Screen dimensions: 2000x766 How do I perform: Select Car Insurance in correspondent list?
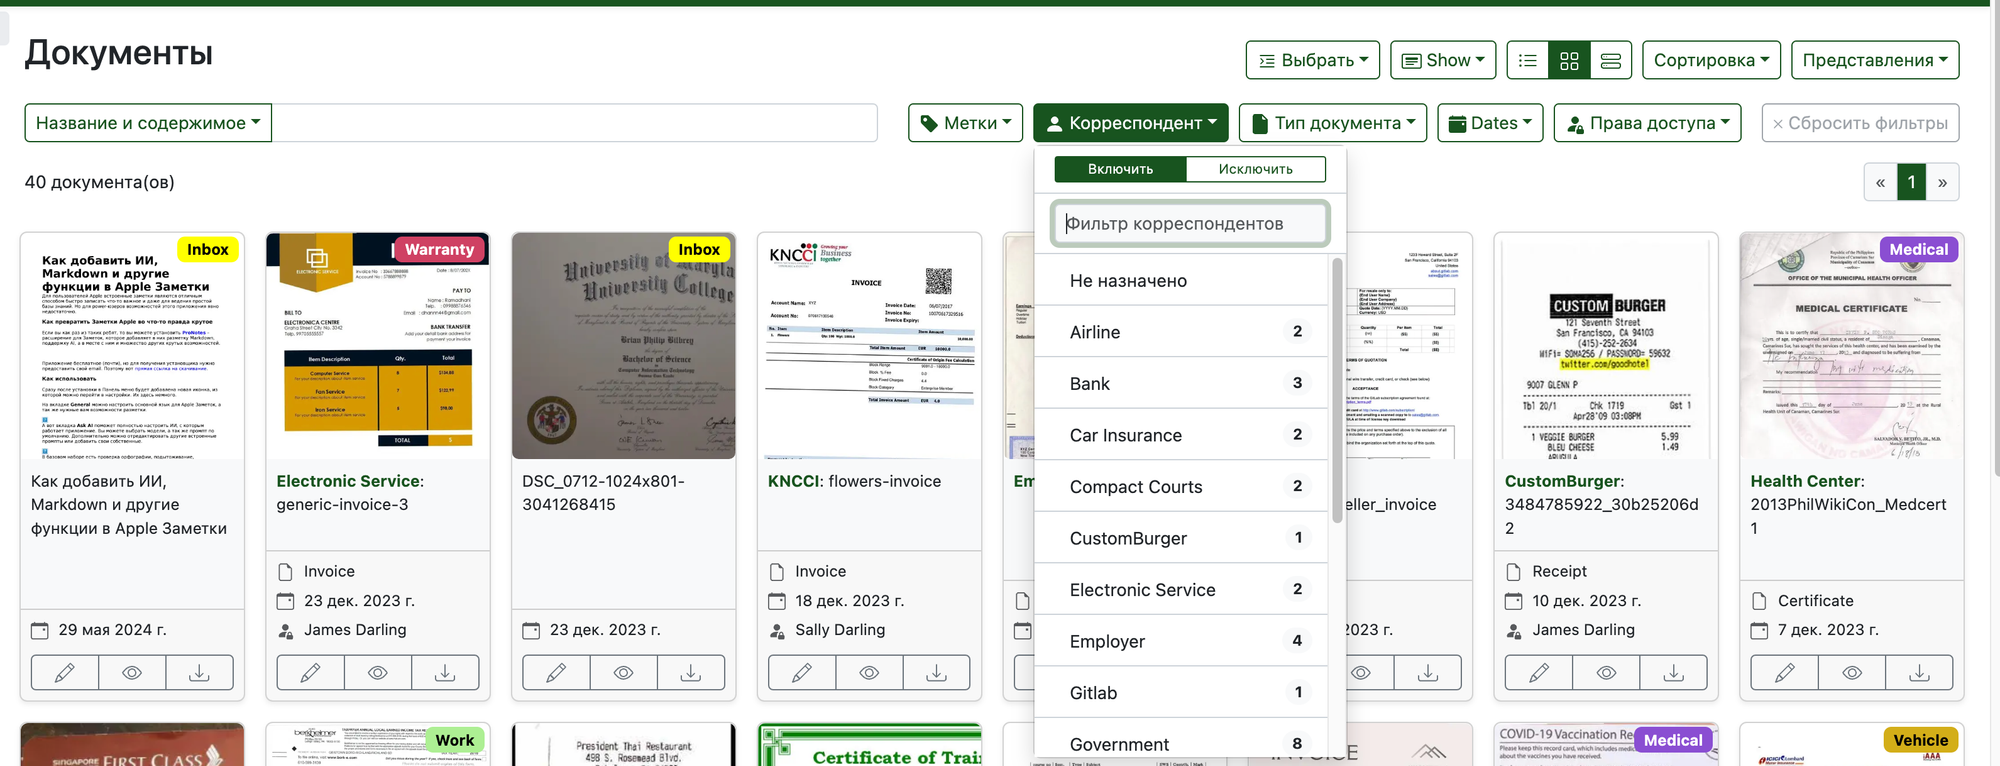tap(1181, 435)
